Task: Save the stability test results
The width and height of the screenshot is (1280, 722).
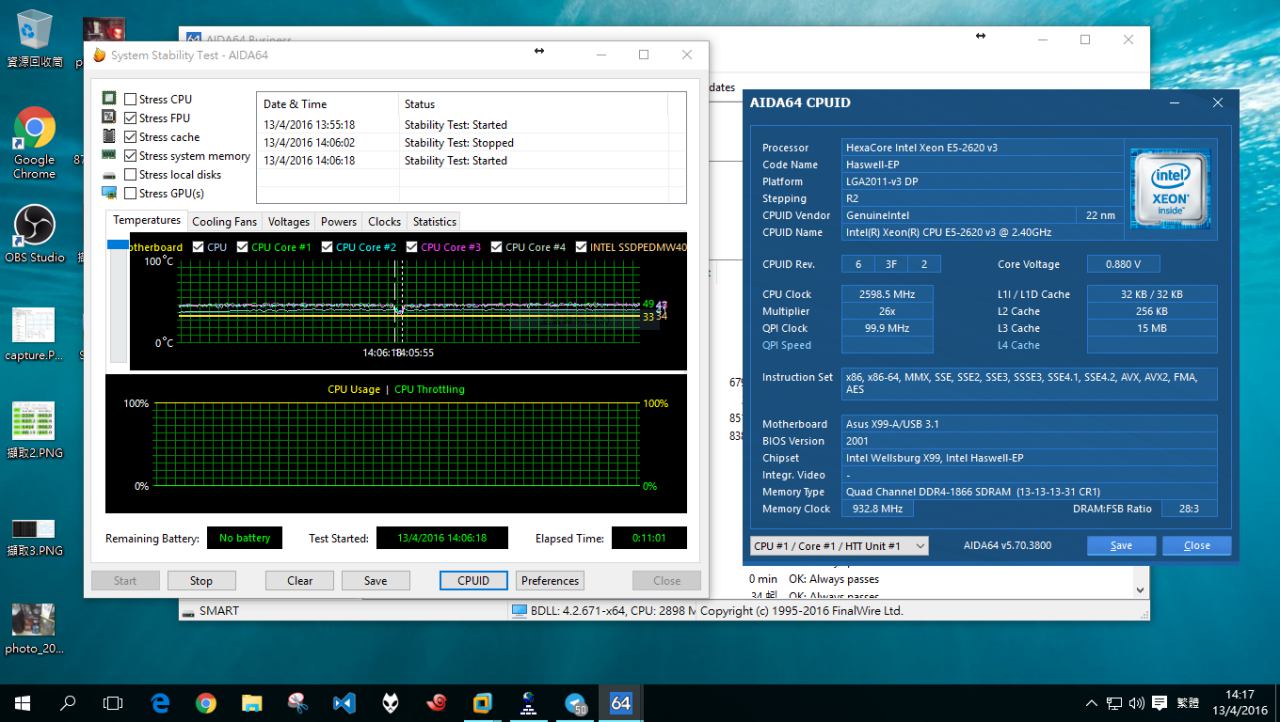Action: coord(376,580)
